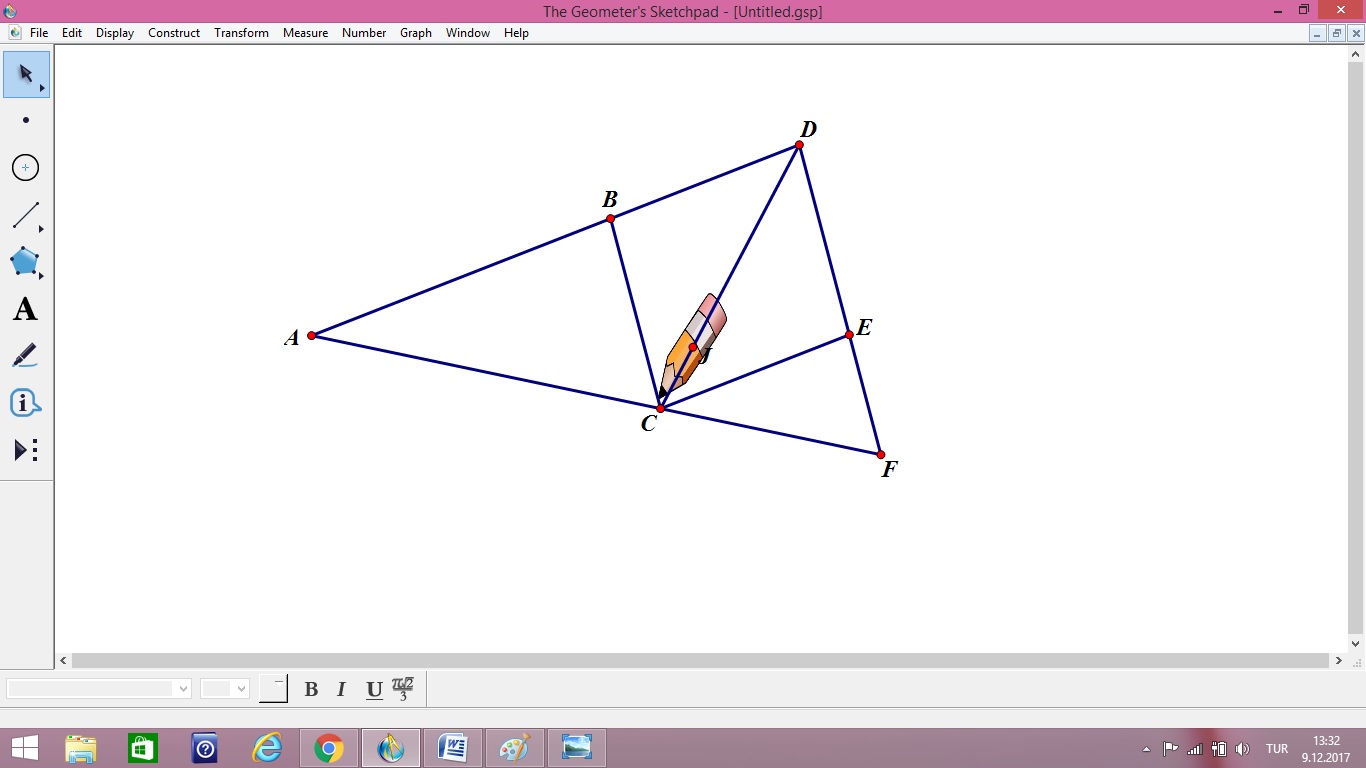Open the font family dropdown

[x=181, y=689]
